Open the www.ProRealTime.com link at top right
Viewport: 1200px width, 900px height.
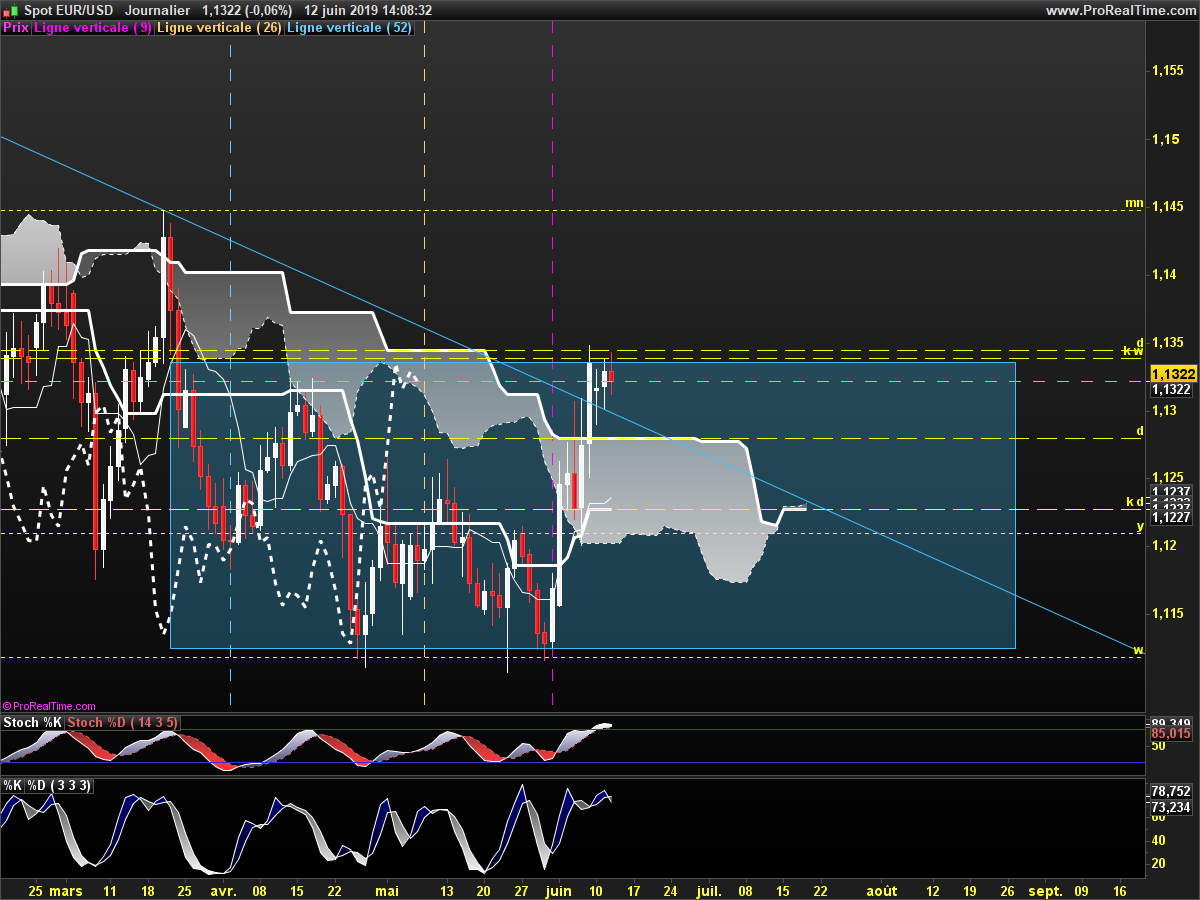(1120, 10)
